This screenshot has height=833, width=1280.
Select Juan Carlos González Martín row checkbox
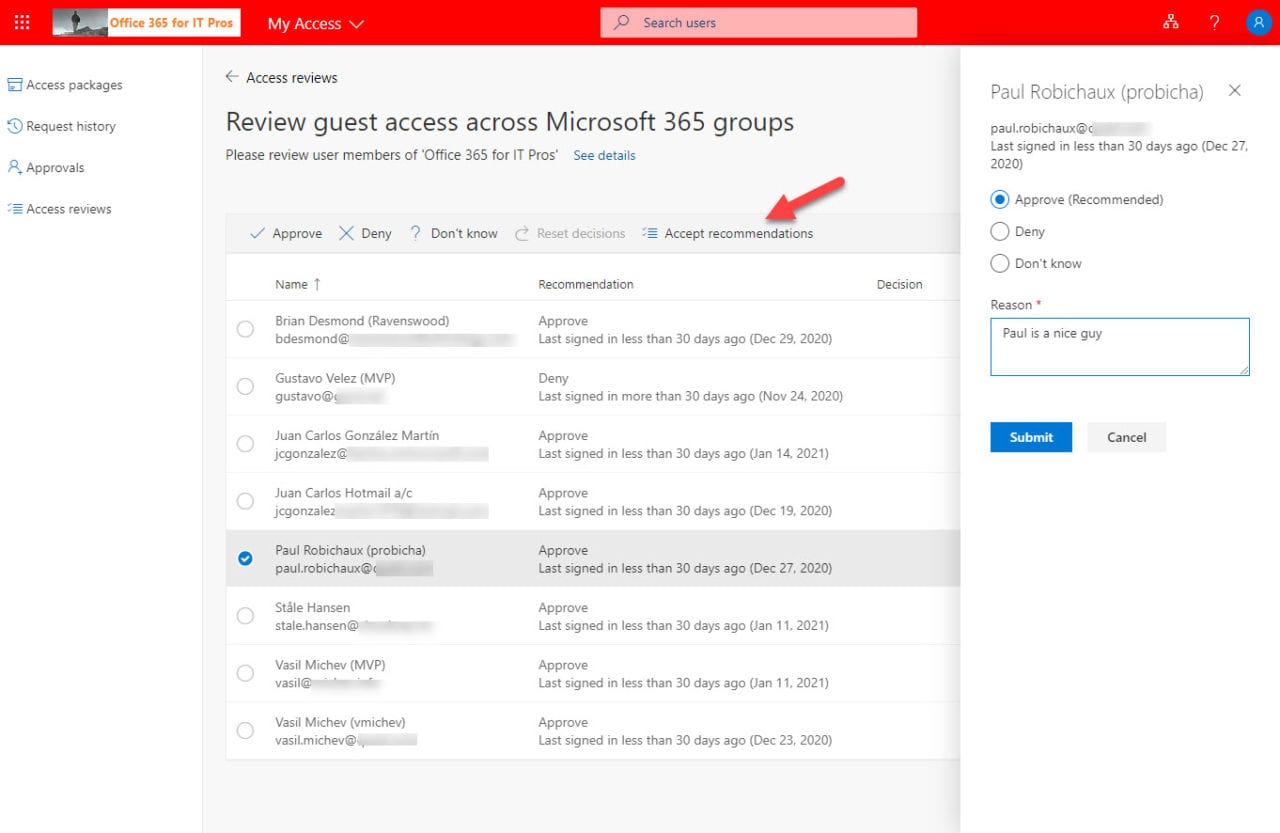(245, 443)
